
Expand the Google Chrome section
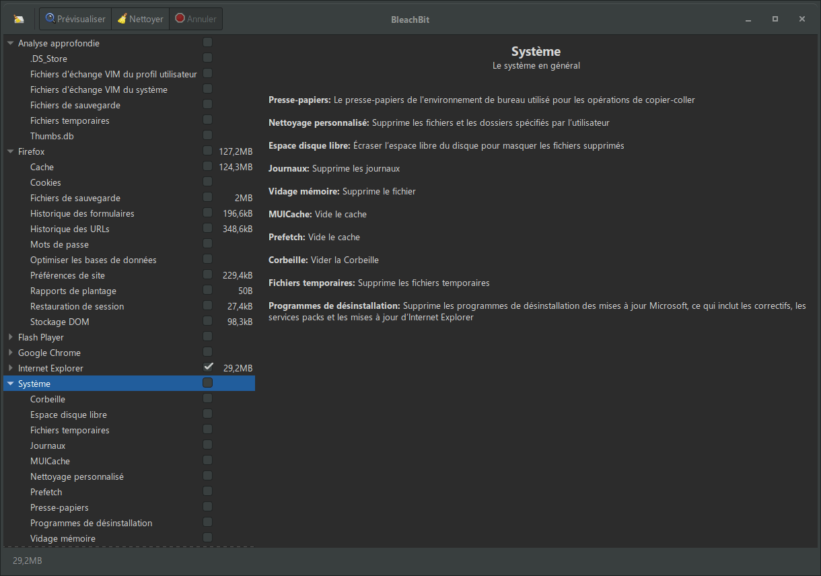11,352
